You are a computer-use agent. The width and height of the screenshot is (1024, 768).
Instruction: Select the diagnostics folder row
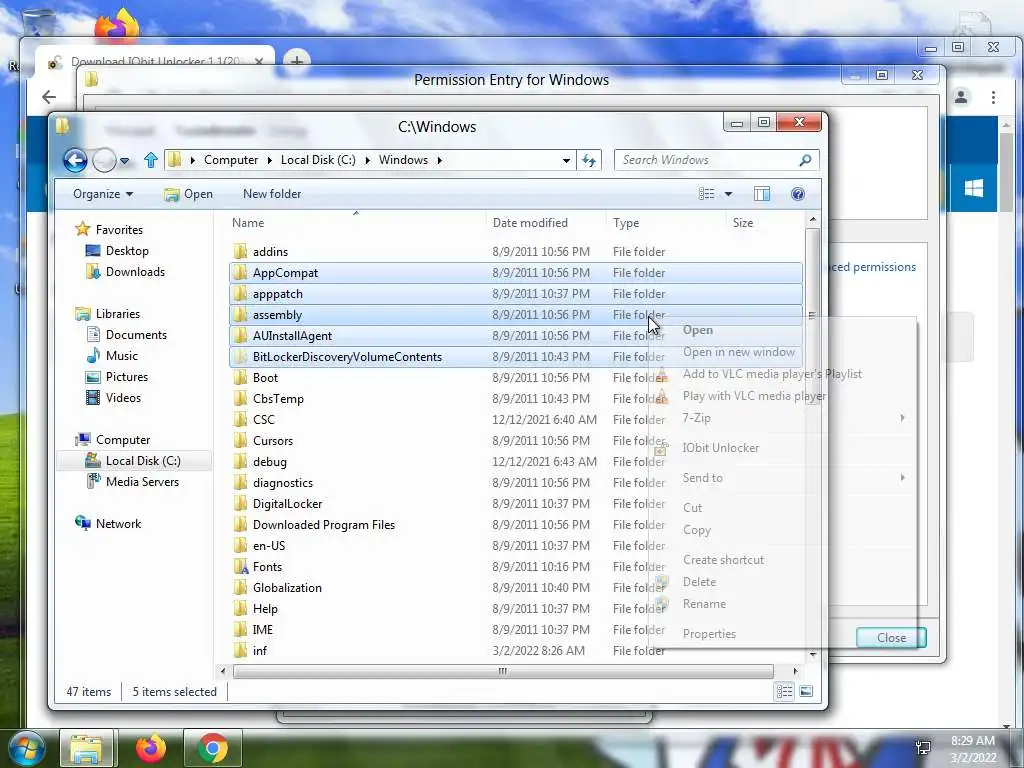pos(516,483)
